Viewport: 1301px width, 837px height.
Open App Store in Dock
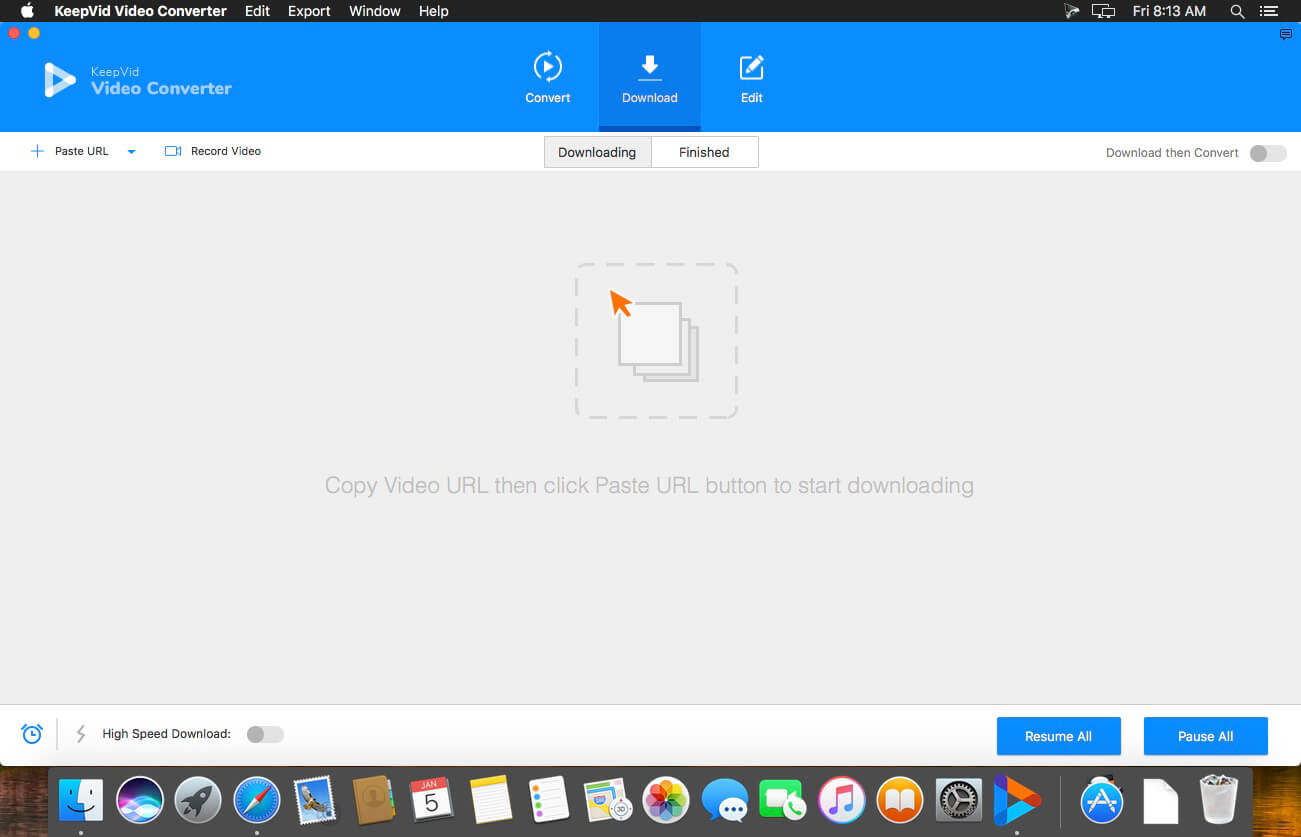(1102, 800)
